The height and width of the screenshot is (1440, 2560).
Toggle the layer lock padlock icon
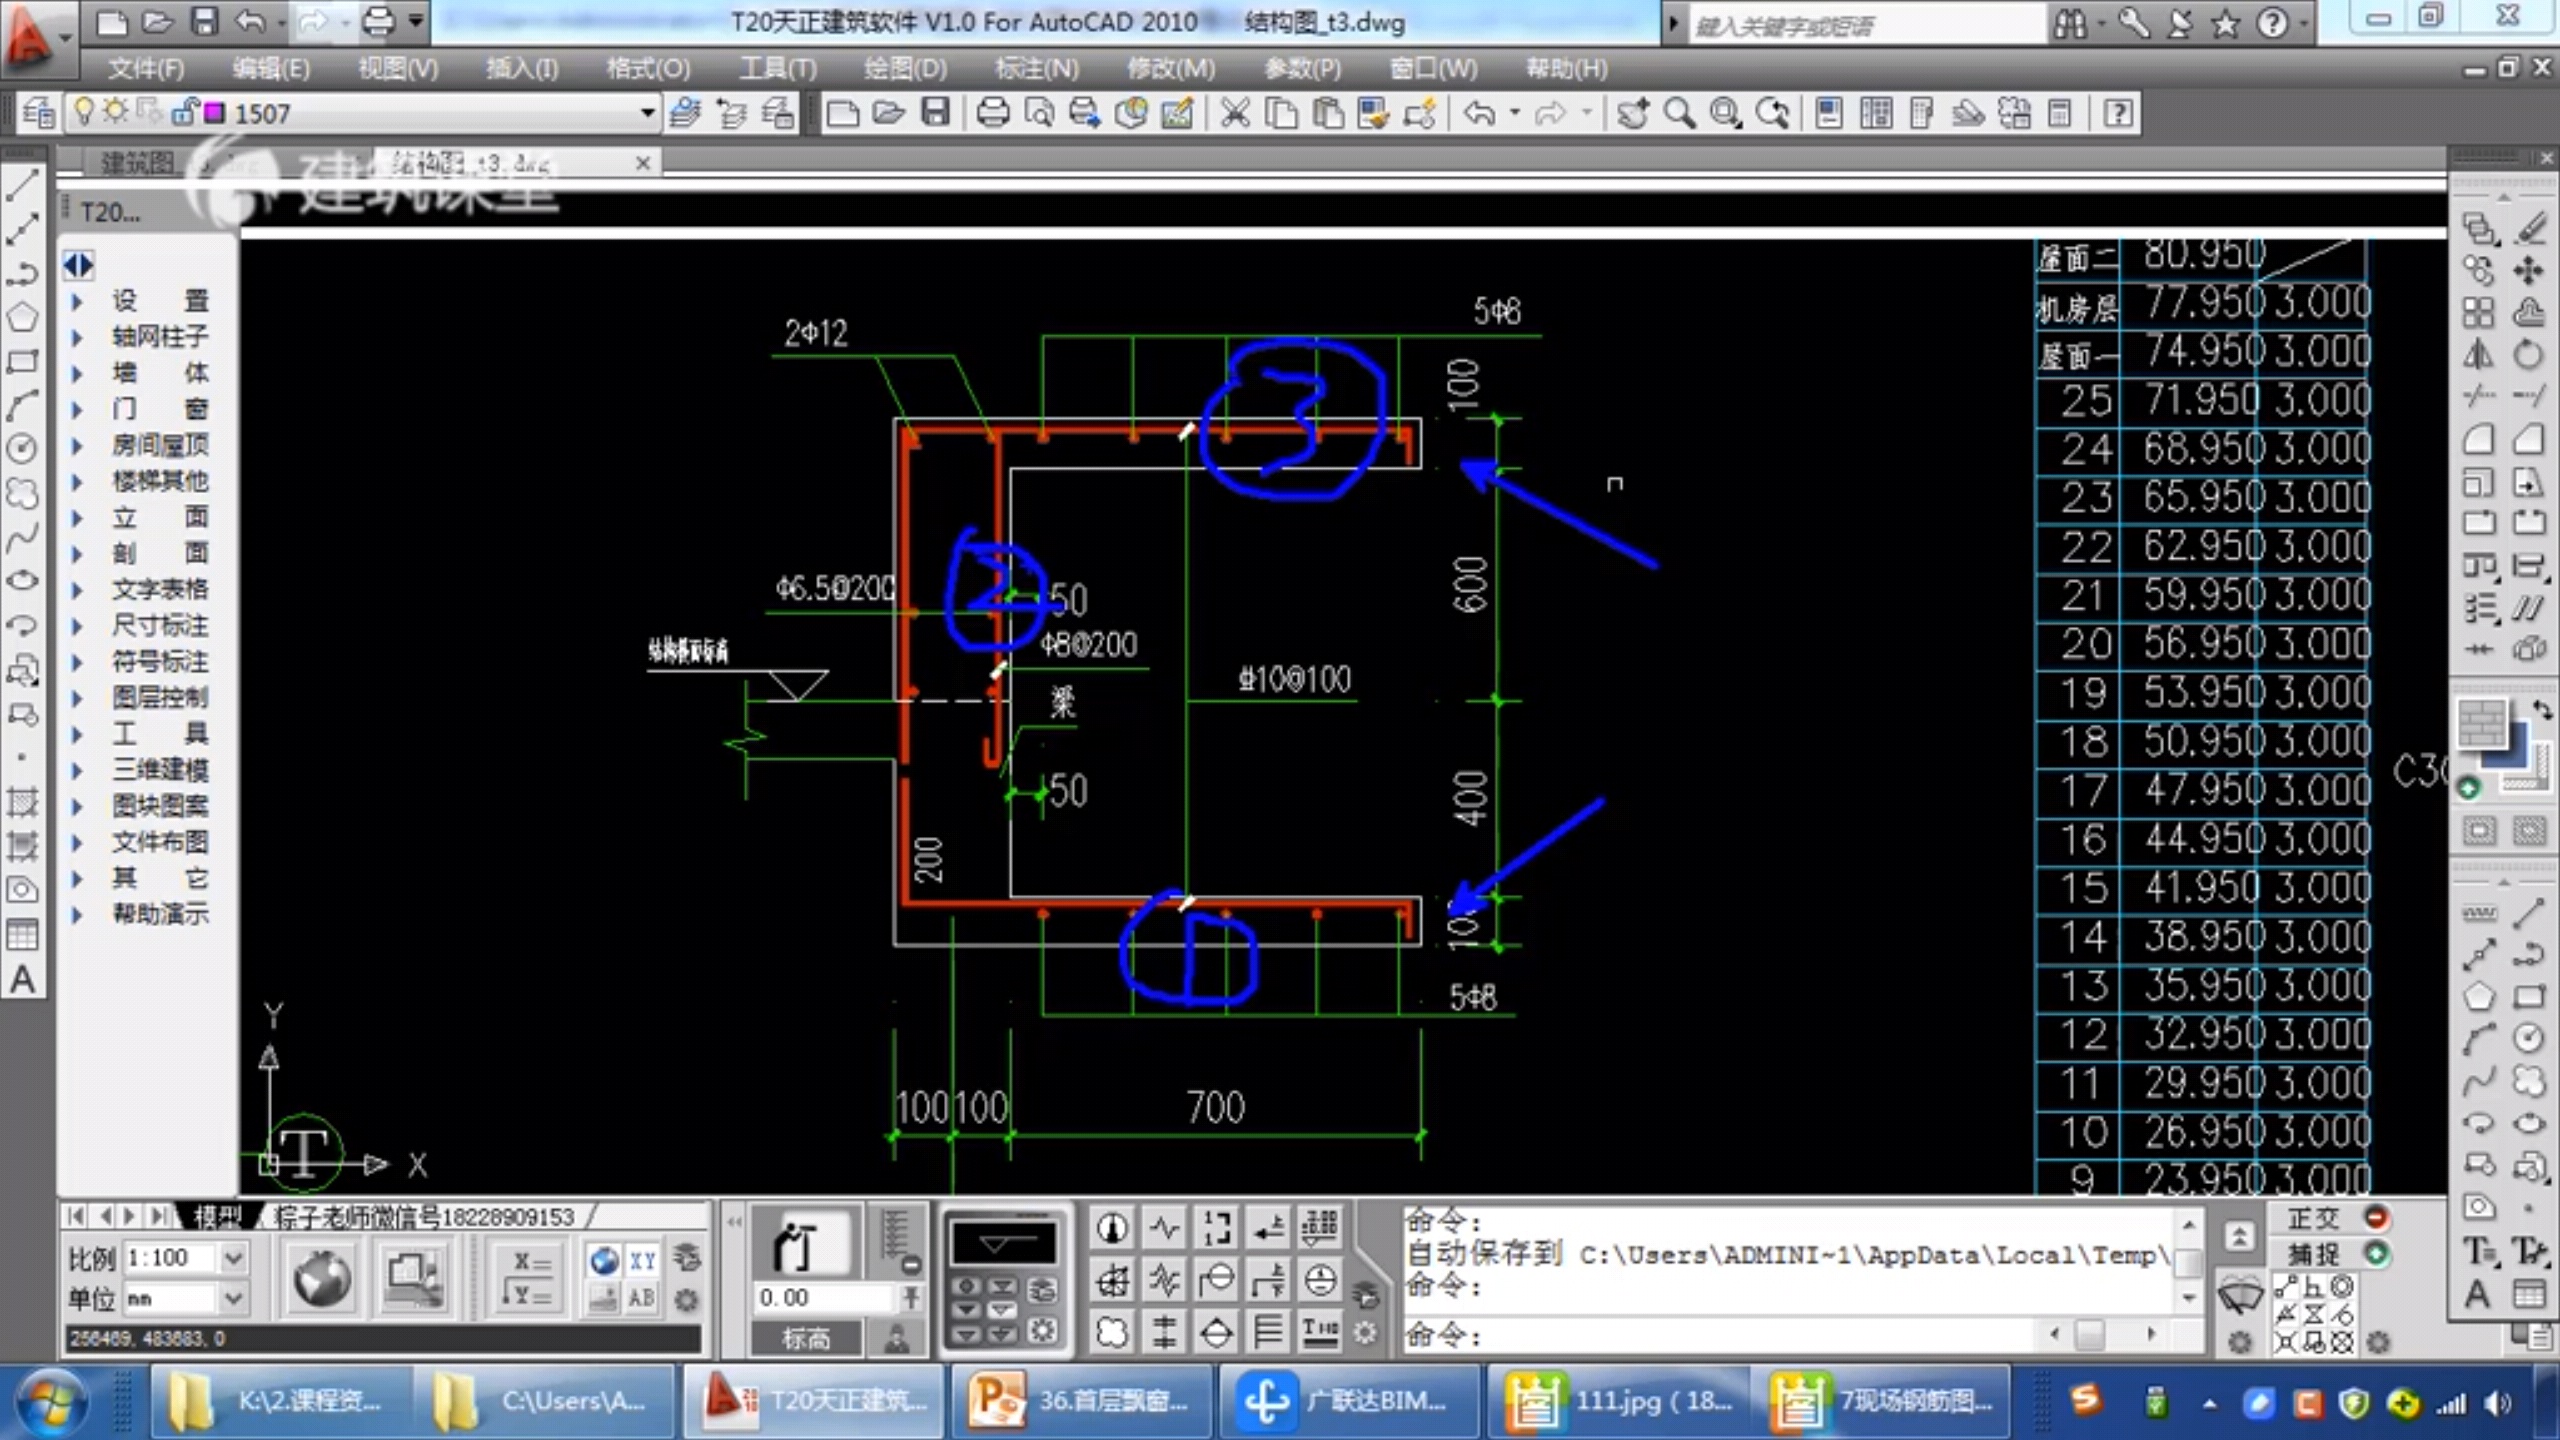[184, 112]
